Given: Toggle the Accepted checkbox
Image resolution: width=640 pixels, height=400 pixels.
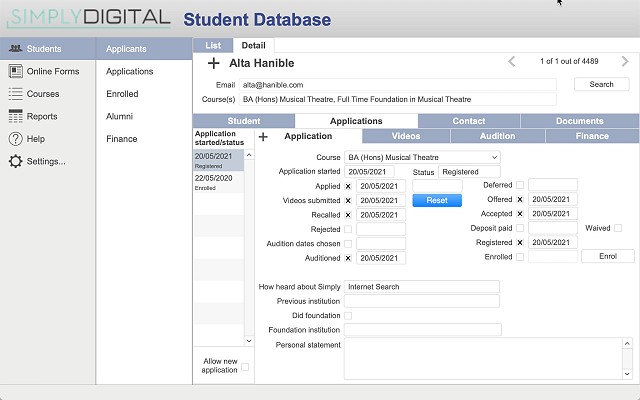Looking at the screenshot, I should [x=520, y=213].
